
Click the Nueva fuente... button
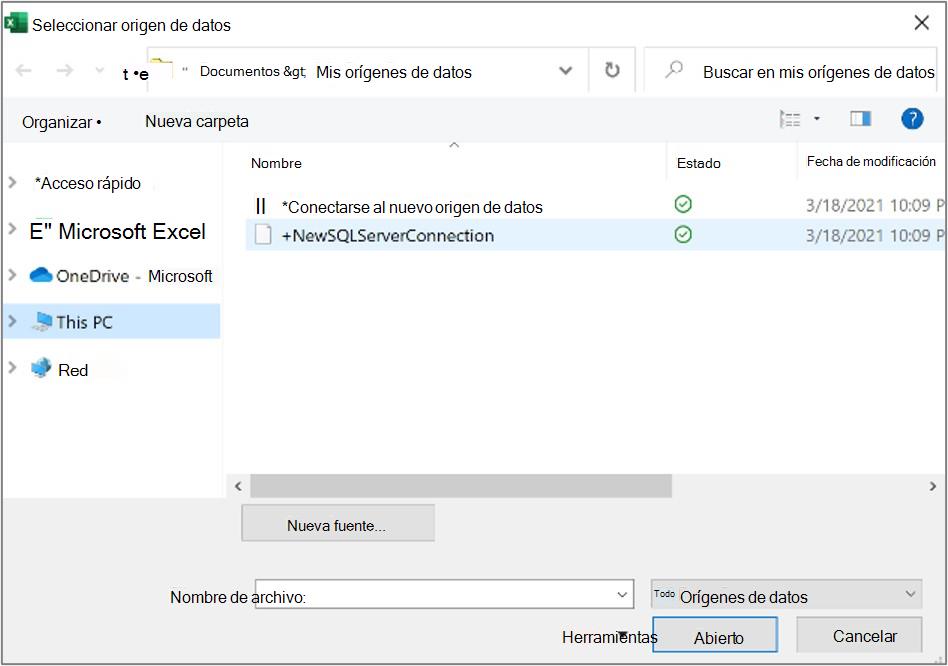338,523
